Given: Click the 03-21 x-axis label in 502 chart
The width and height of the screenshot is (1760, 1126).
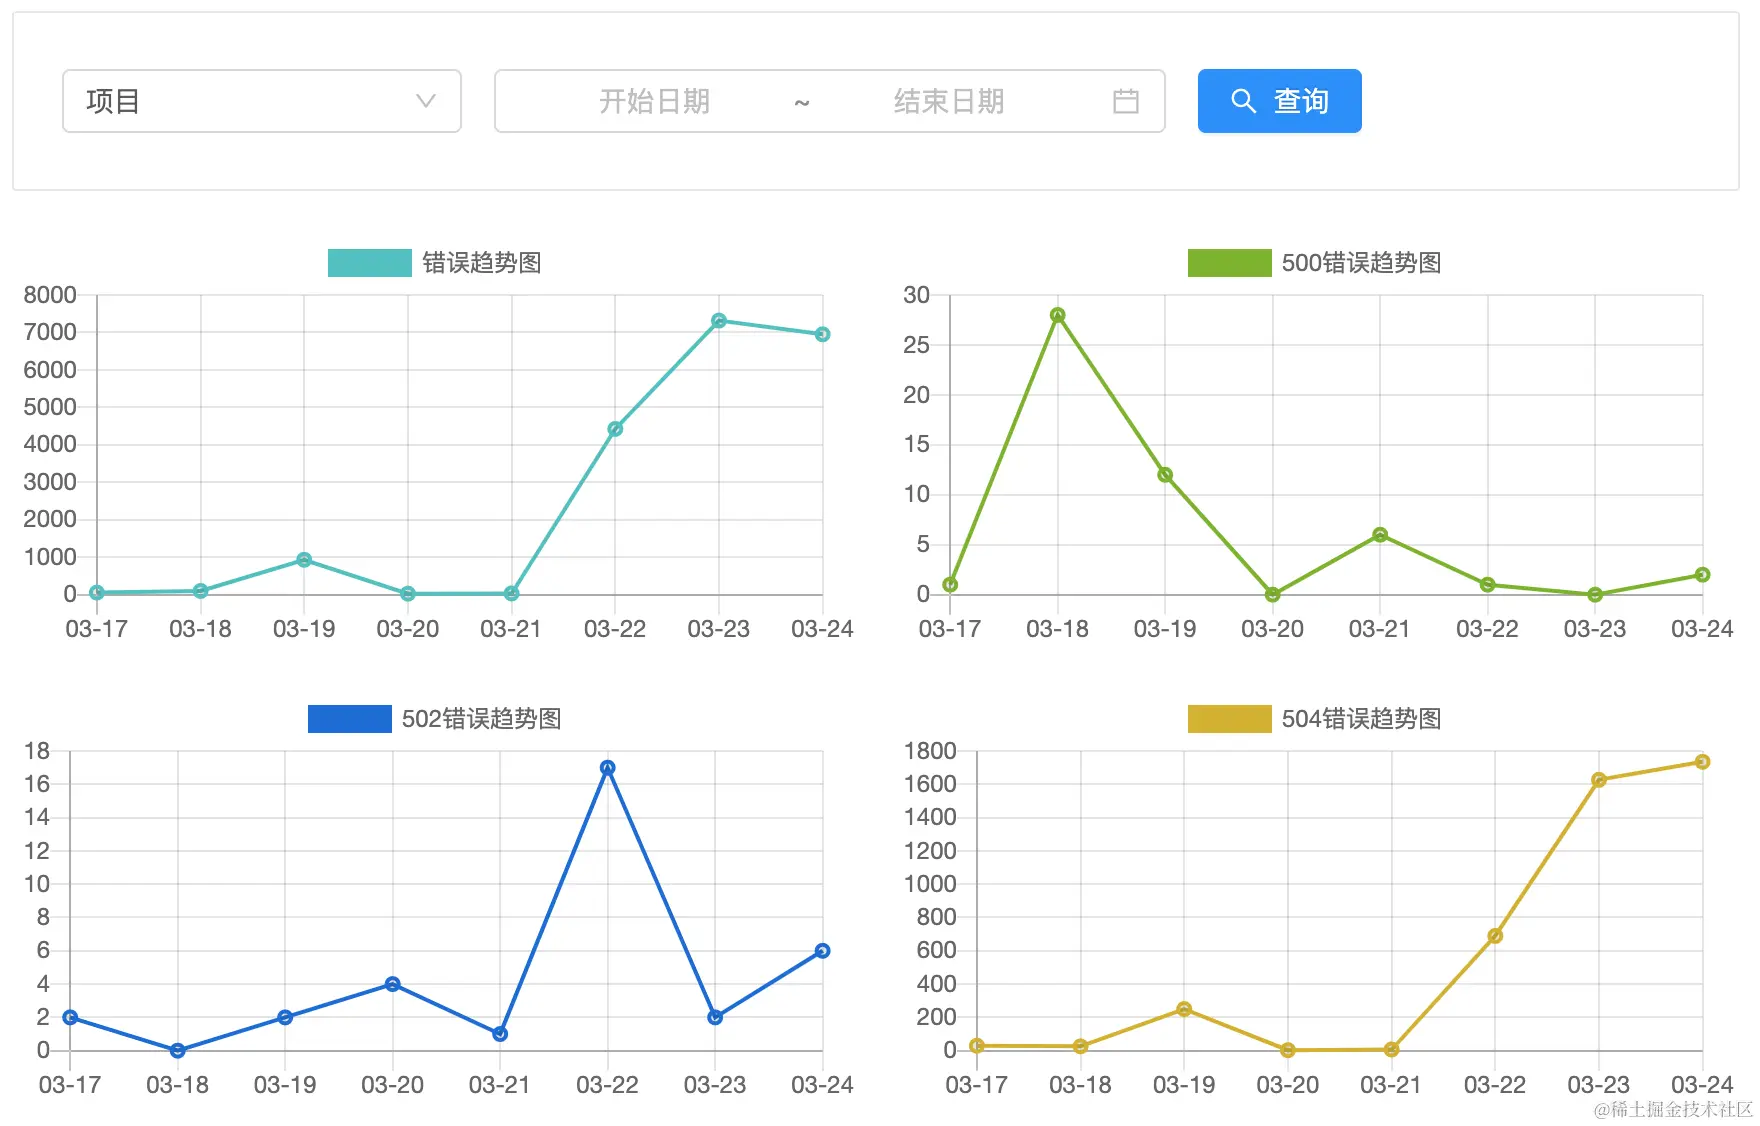Looking at the screenshot, I should (500, 1085).
